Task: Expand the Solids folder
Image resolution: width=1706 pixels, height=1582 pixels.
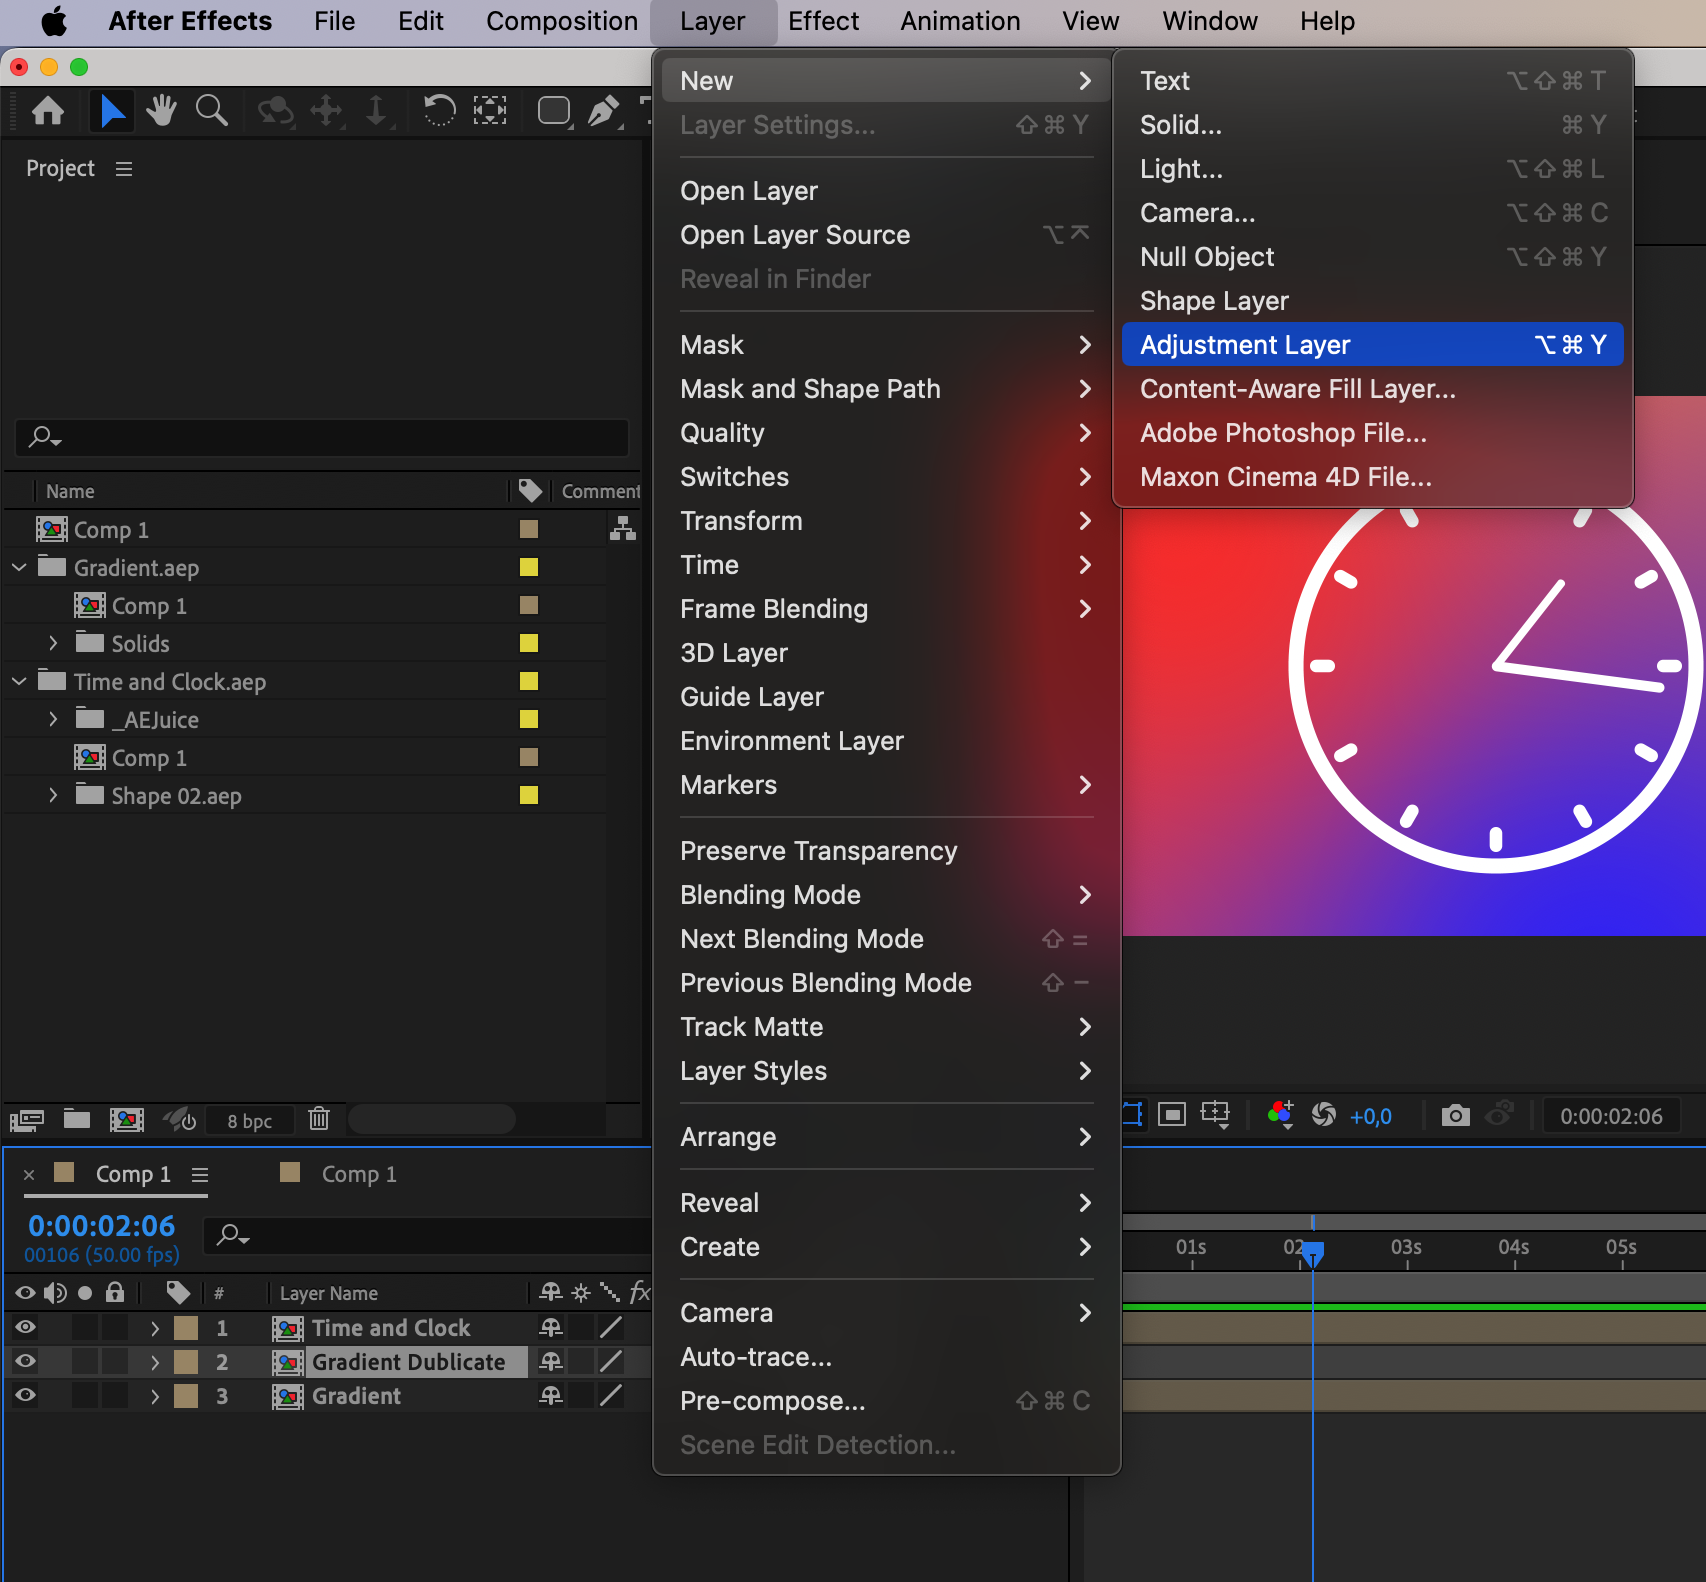Action: click(54, 643)
